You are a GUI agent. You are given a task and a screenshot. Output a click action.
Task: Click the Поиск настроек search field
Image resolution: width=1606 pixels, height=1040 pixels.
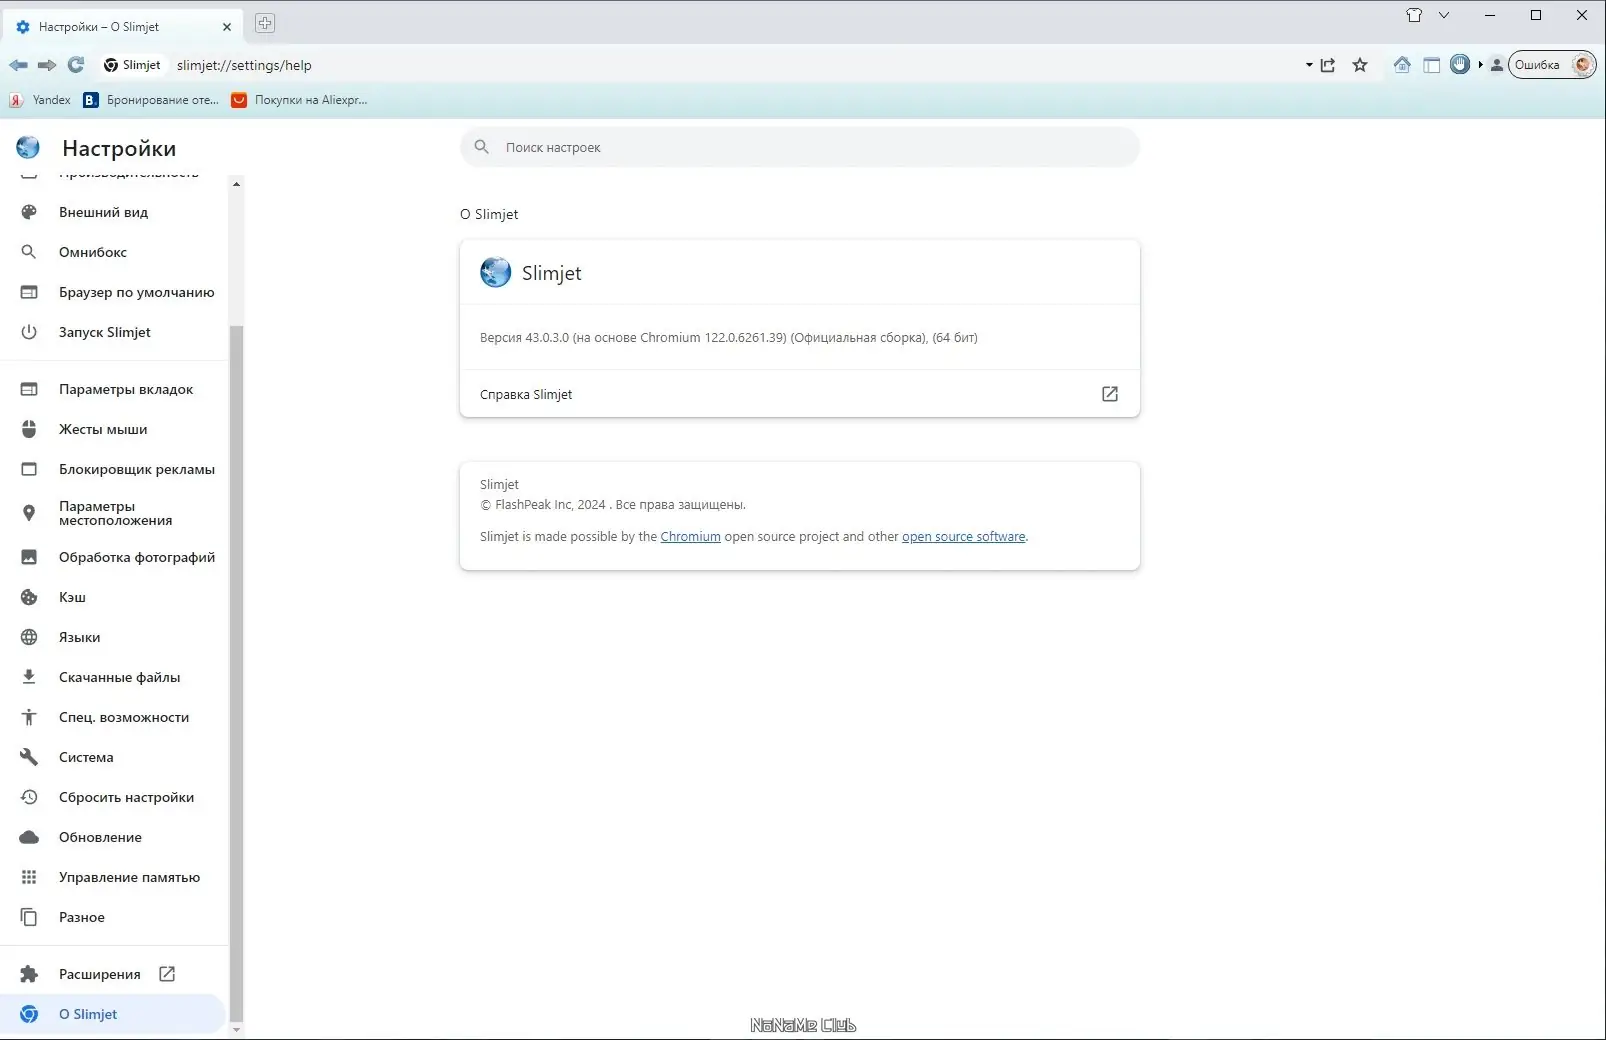tap(800, 147)
